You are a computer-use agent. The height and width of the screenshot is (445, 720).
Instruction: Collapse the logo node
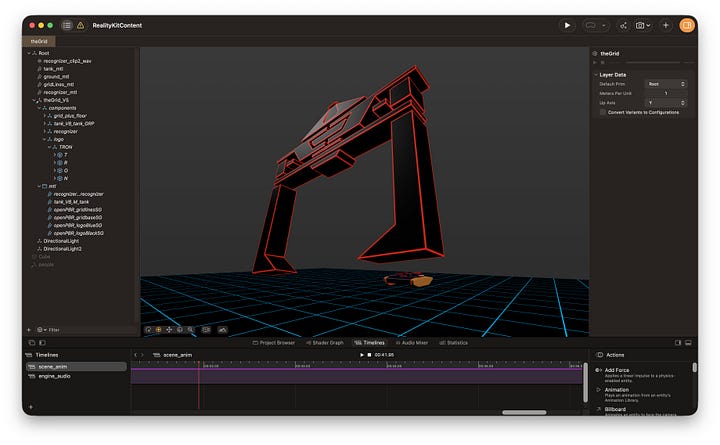pos(45,139)
